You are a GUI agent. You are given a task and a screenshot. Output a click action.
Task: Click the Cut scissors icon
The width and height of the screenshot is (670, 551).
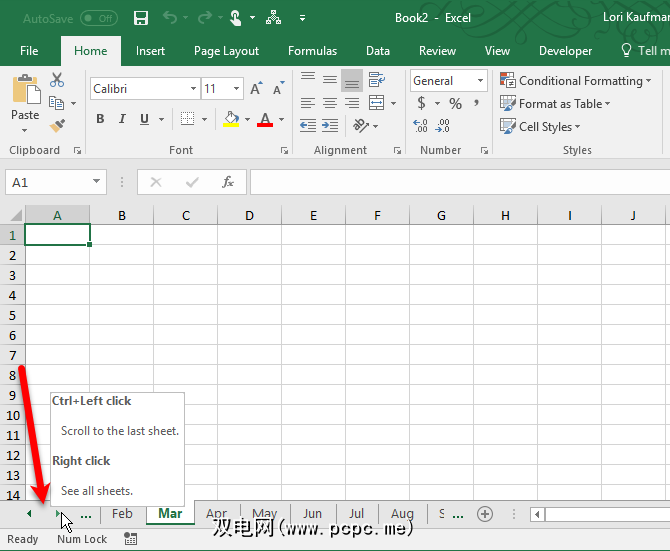[x=57, y=80]
